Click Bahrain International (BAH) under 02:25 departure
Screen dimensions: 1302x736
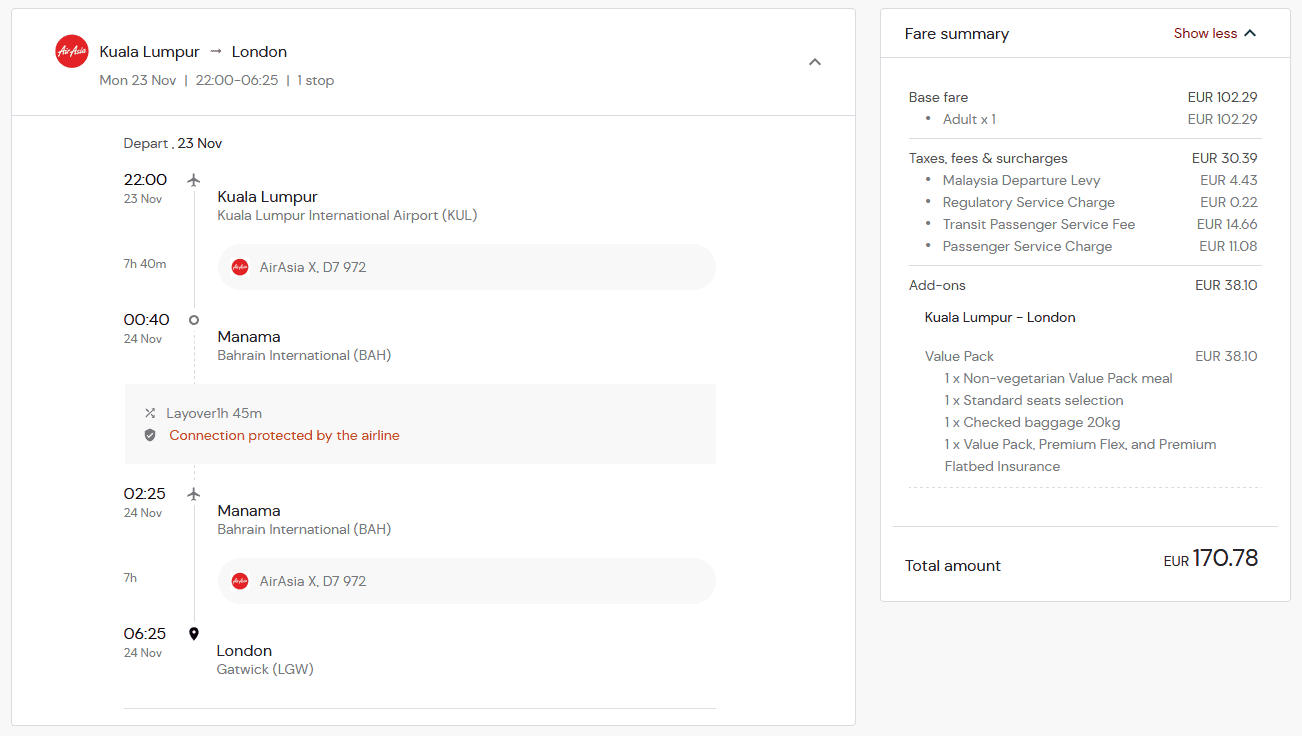304,529
